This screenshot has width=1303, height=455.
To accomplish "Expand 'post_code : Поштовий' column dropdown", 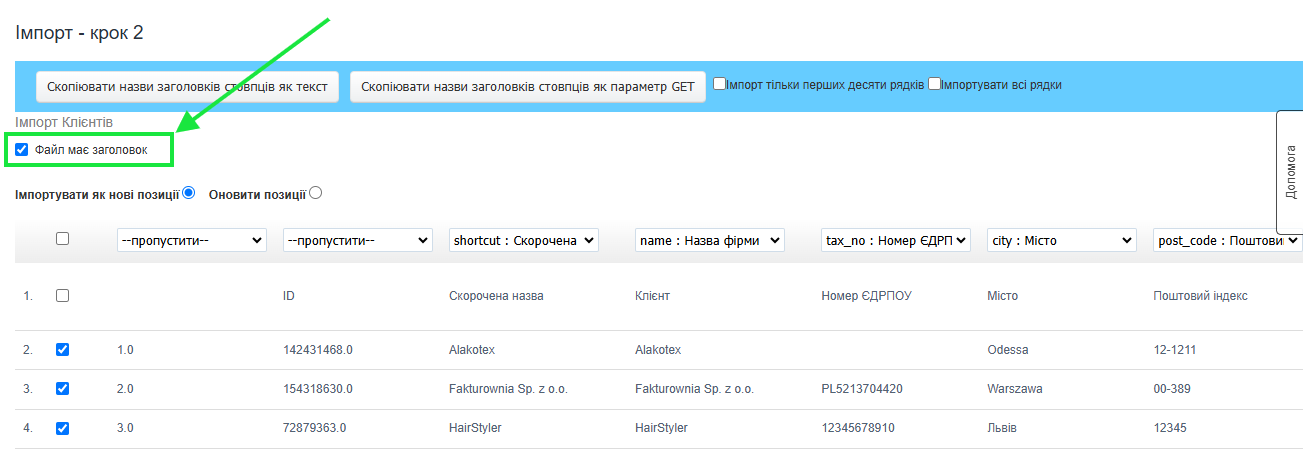I will coord(1228,240).
